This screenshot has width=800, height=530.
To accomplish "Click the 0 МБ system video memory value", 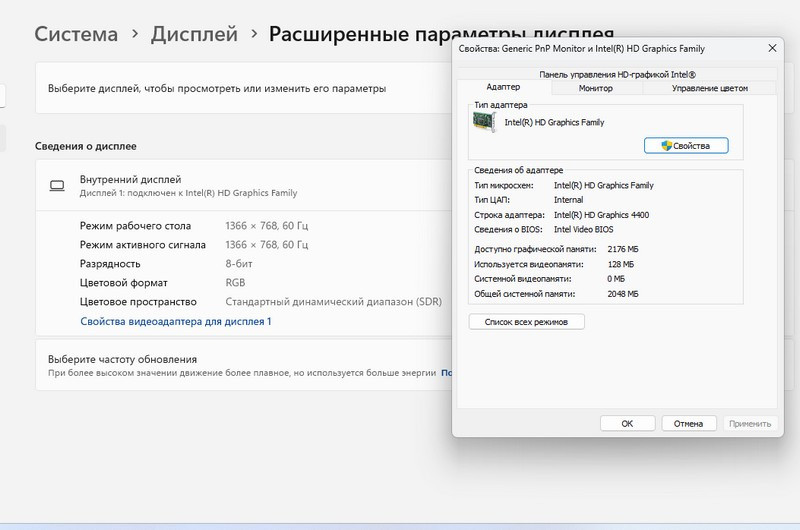I will coord(616,279).
